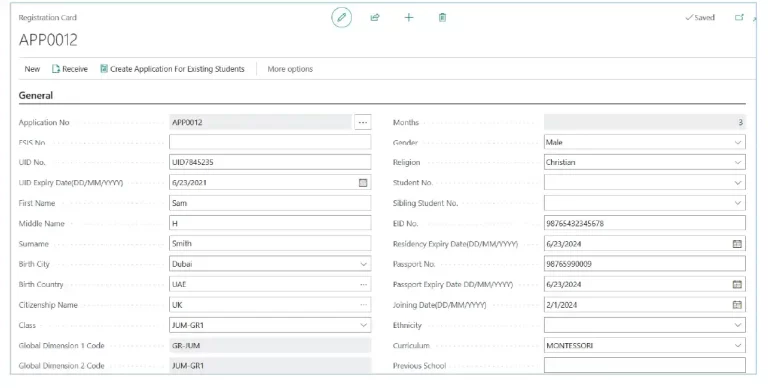Expand the Ethnicity dropdown
768x388 pixels.
point(738,325)
